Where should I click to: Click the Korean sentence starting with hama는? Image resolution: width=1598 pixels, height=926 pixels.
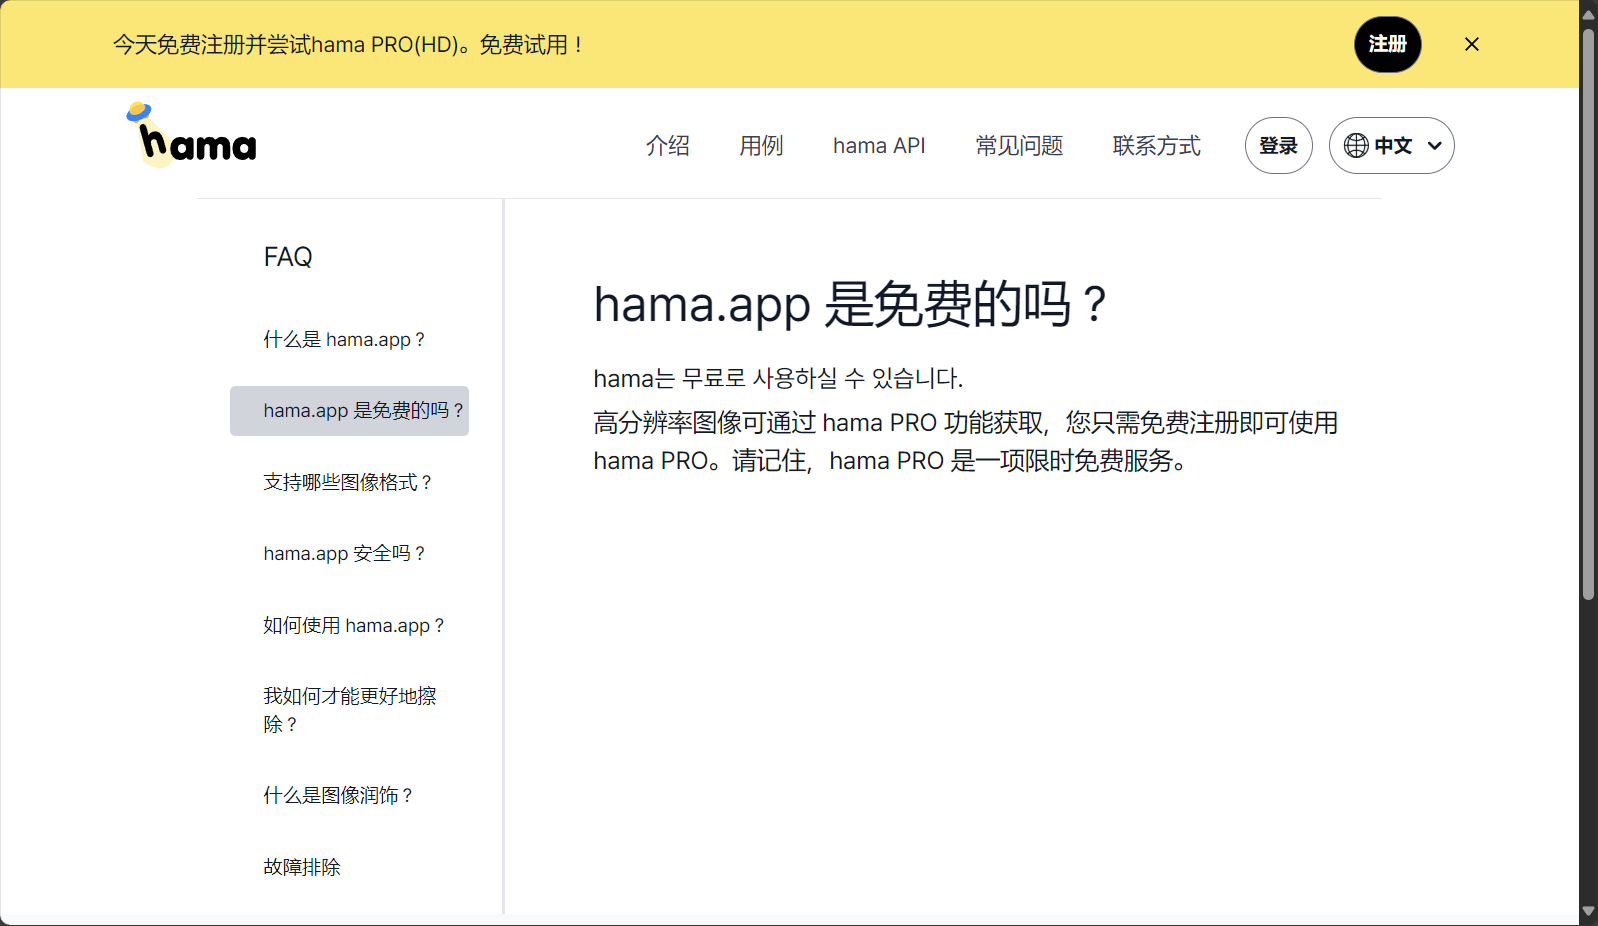(x=778, y=378)
